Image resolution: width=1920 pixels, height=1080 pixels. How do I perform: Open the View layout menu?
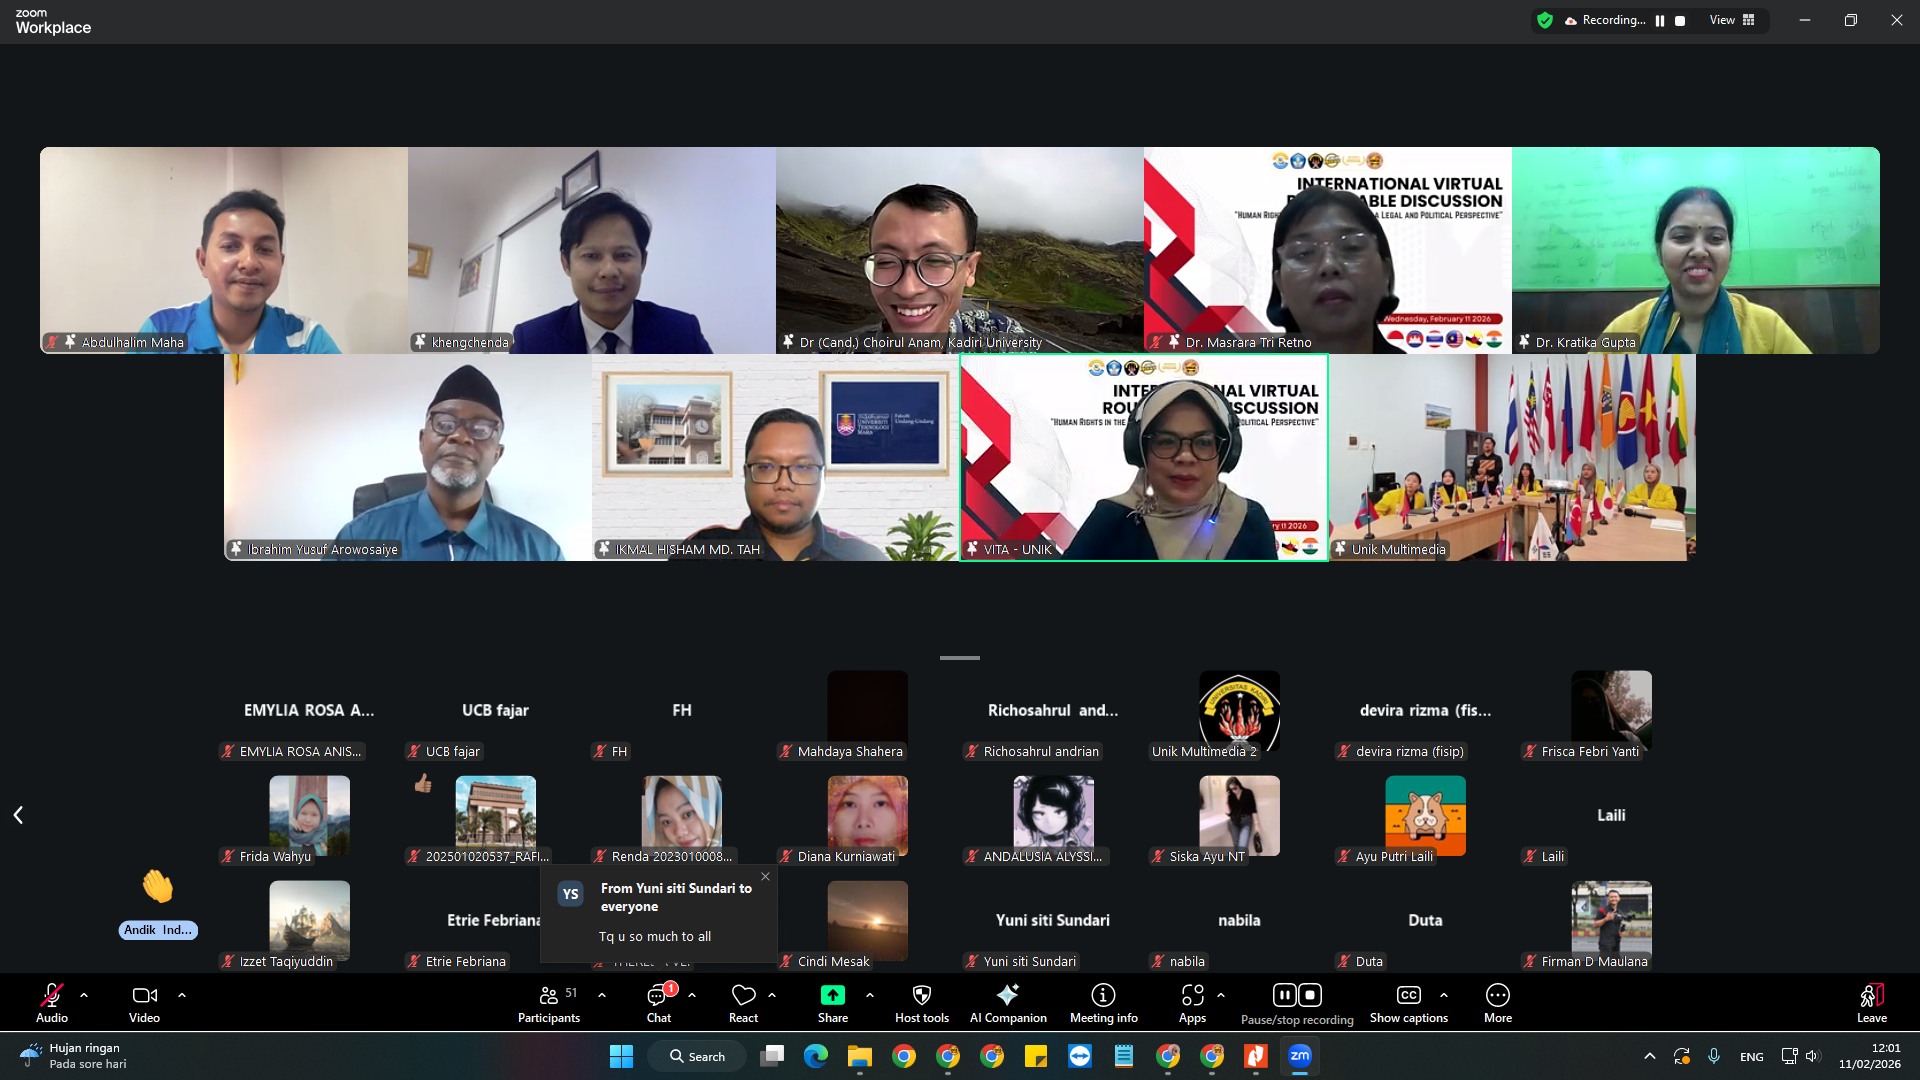point(1732,20)
